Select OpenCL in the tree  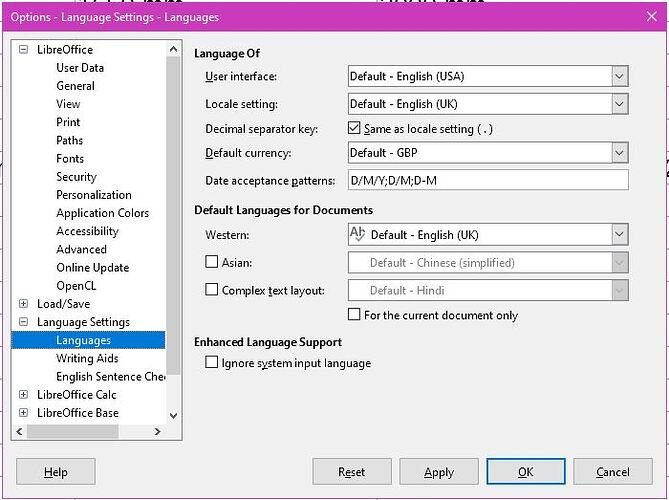pos(76,286)
